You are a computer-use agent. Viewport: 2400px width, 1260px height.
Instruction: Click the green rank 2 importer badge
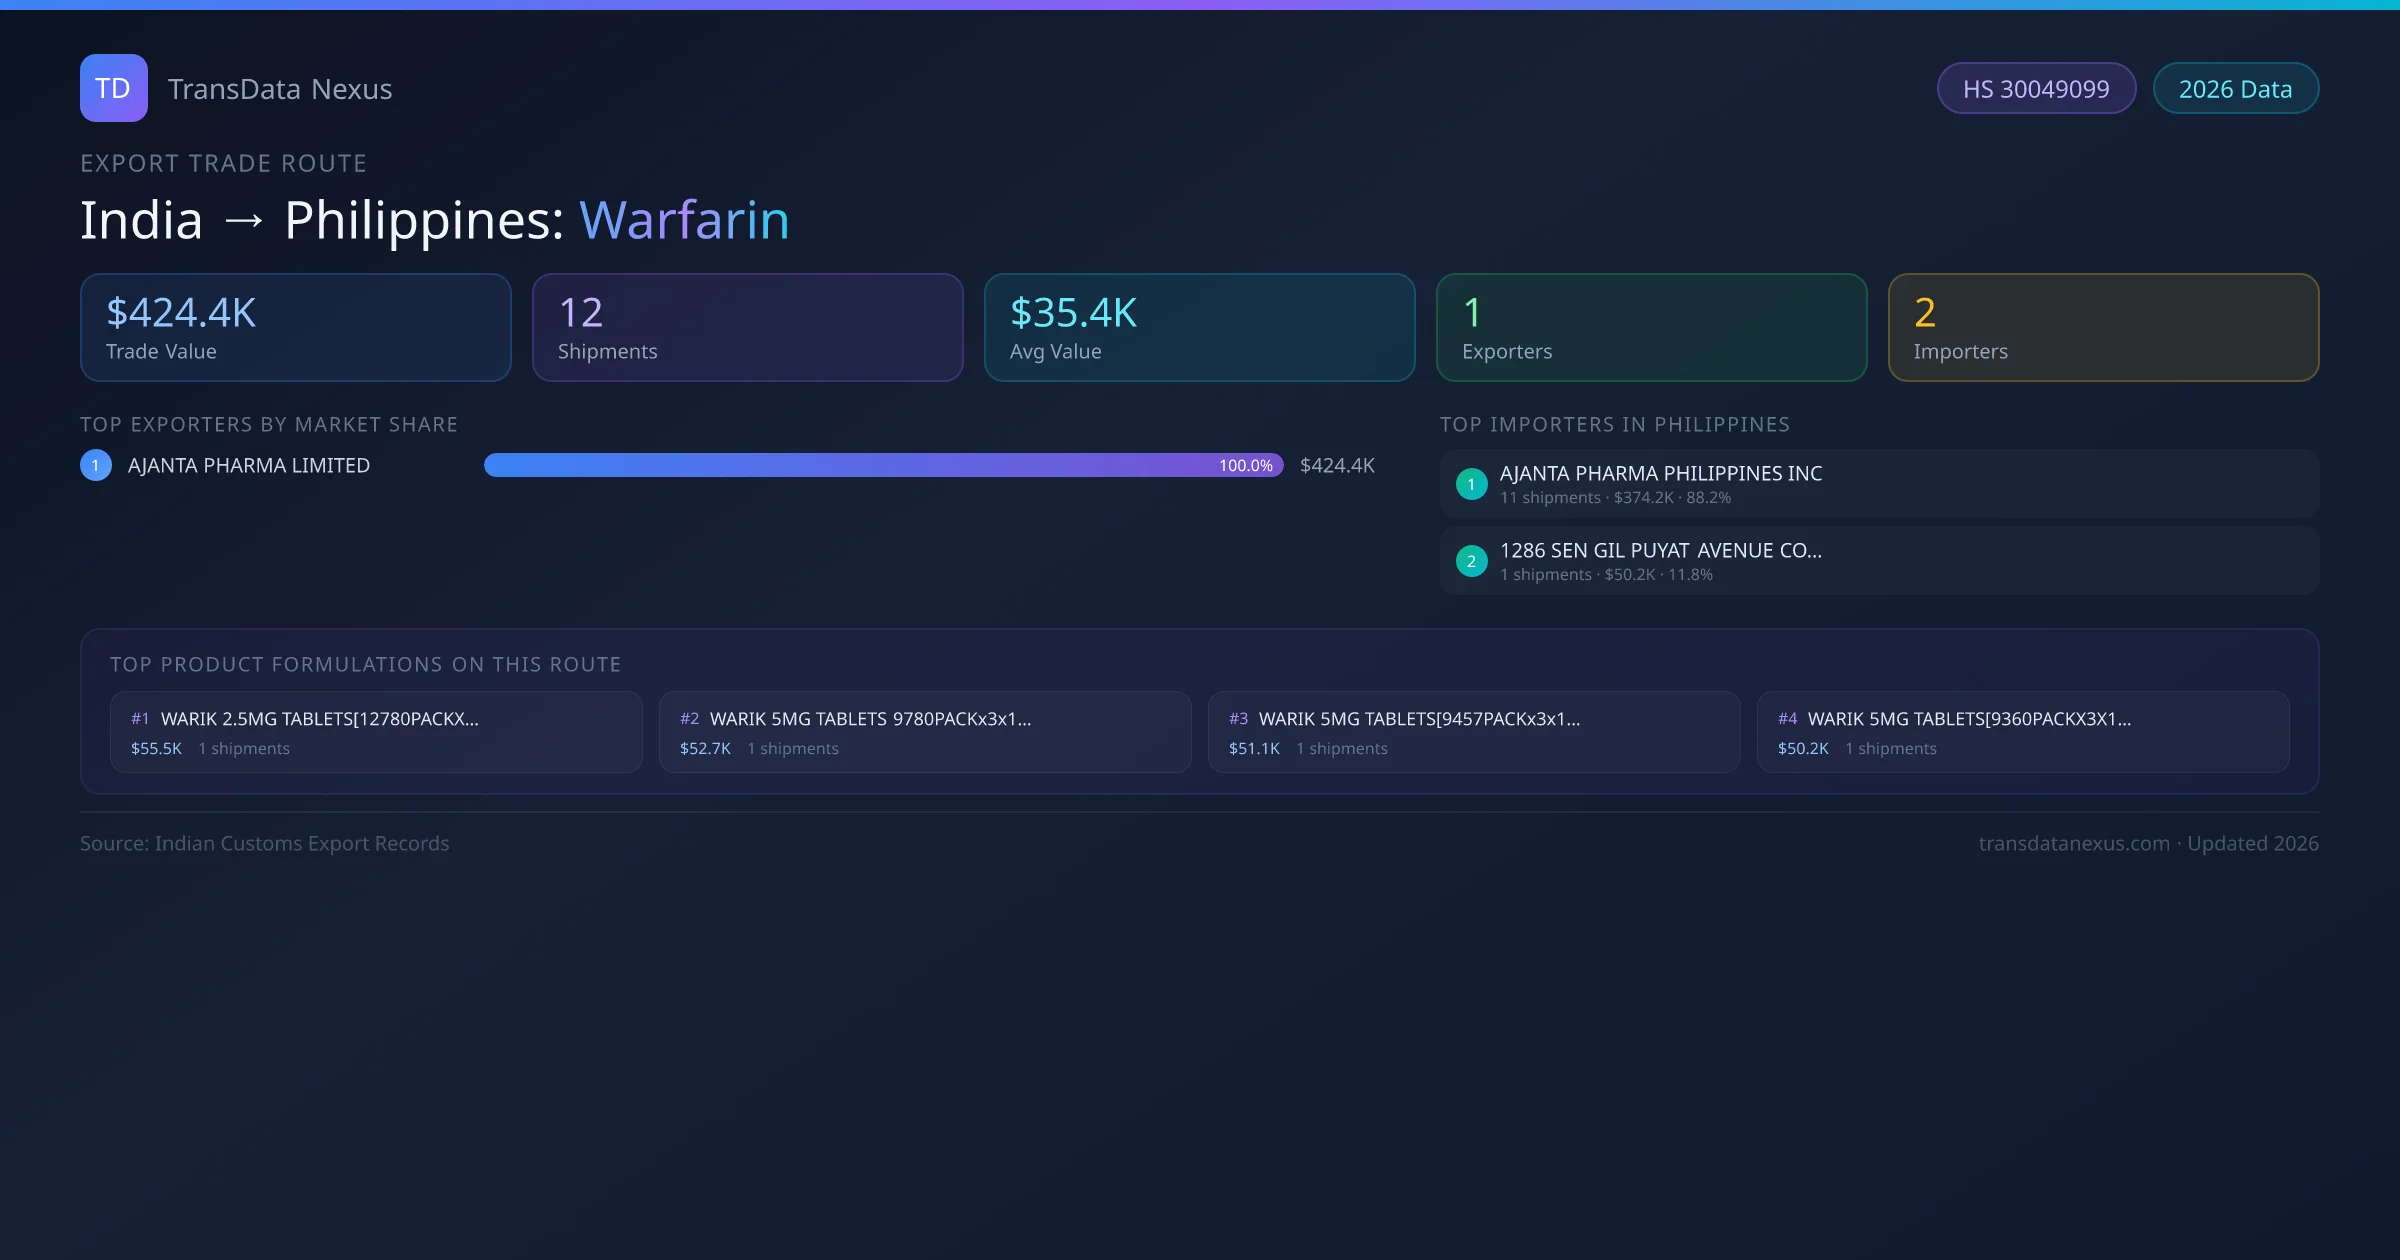(x=1471, y=561)
